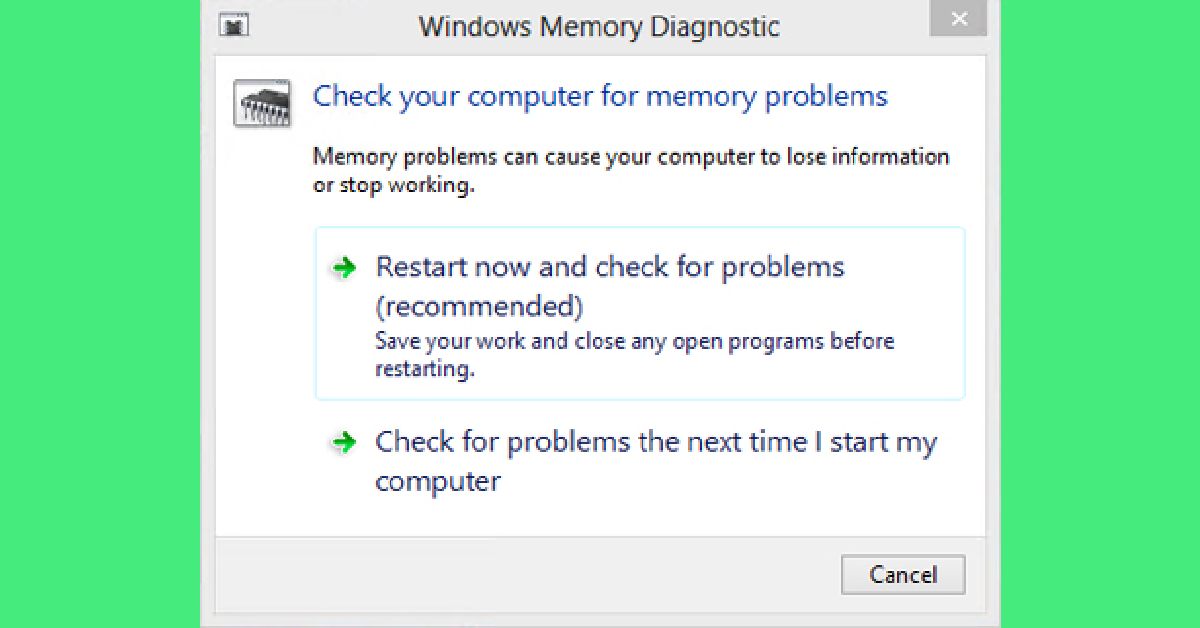Choose Restart now and check for problems
The image size is (1200, 628).
[x=609, y=268]
